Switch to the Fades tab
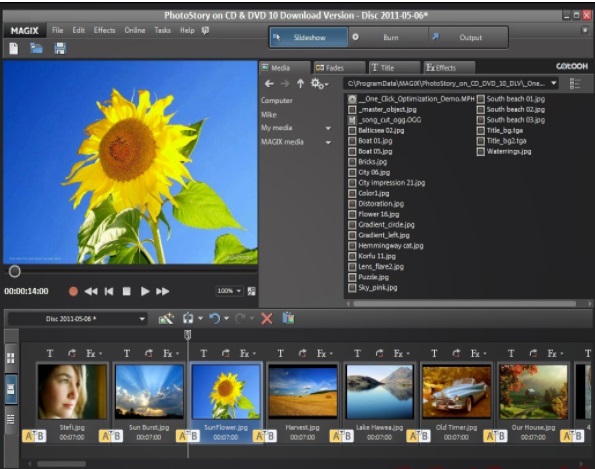 340,68
